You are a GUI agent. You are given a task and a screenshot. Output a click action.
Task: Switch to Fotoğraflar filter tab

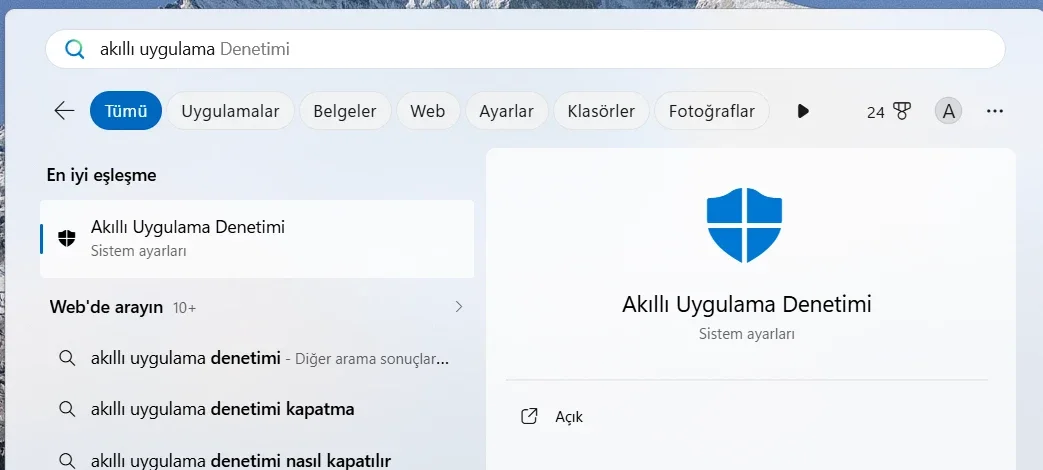pyautogui.click(x=712, y=111)
